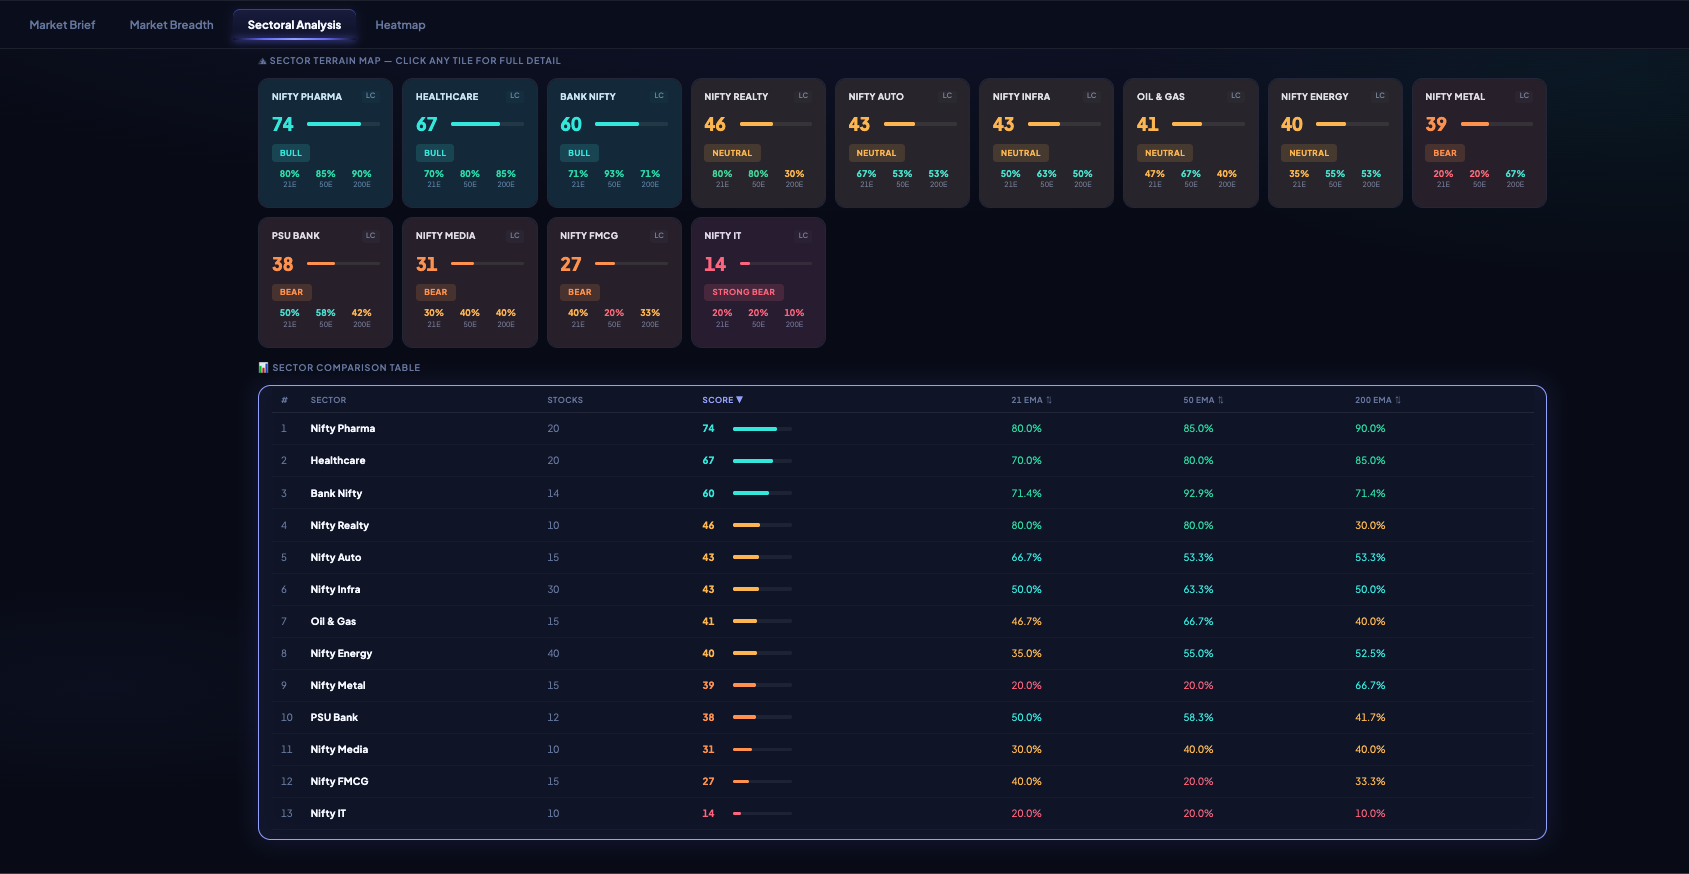Click the Stocks column header
1689x874 pixels.
pos(565,400)
